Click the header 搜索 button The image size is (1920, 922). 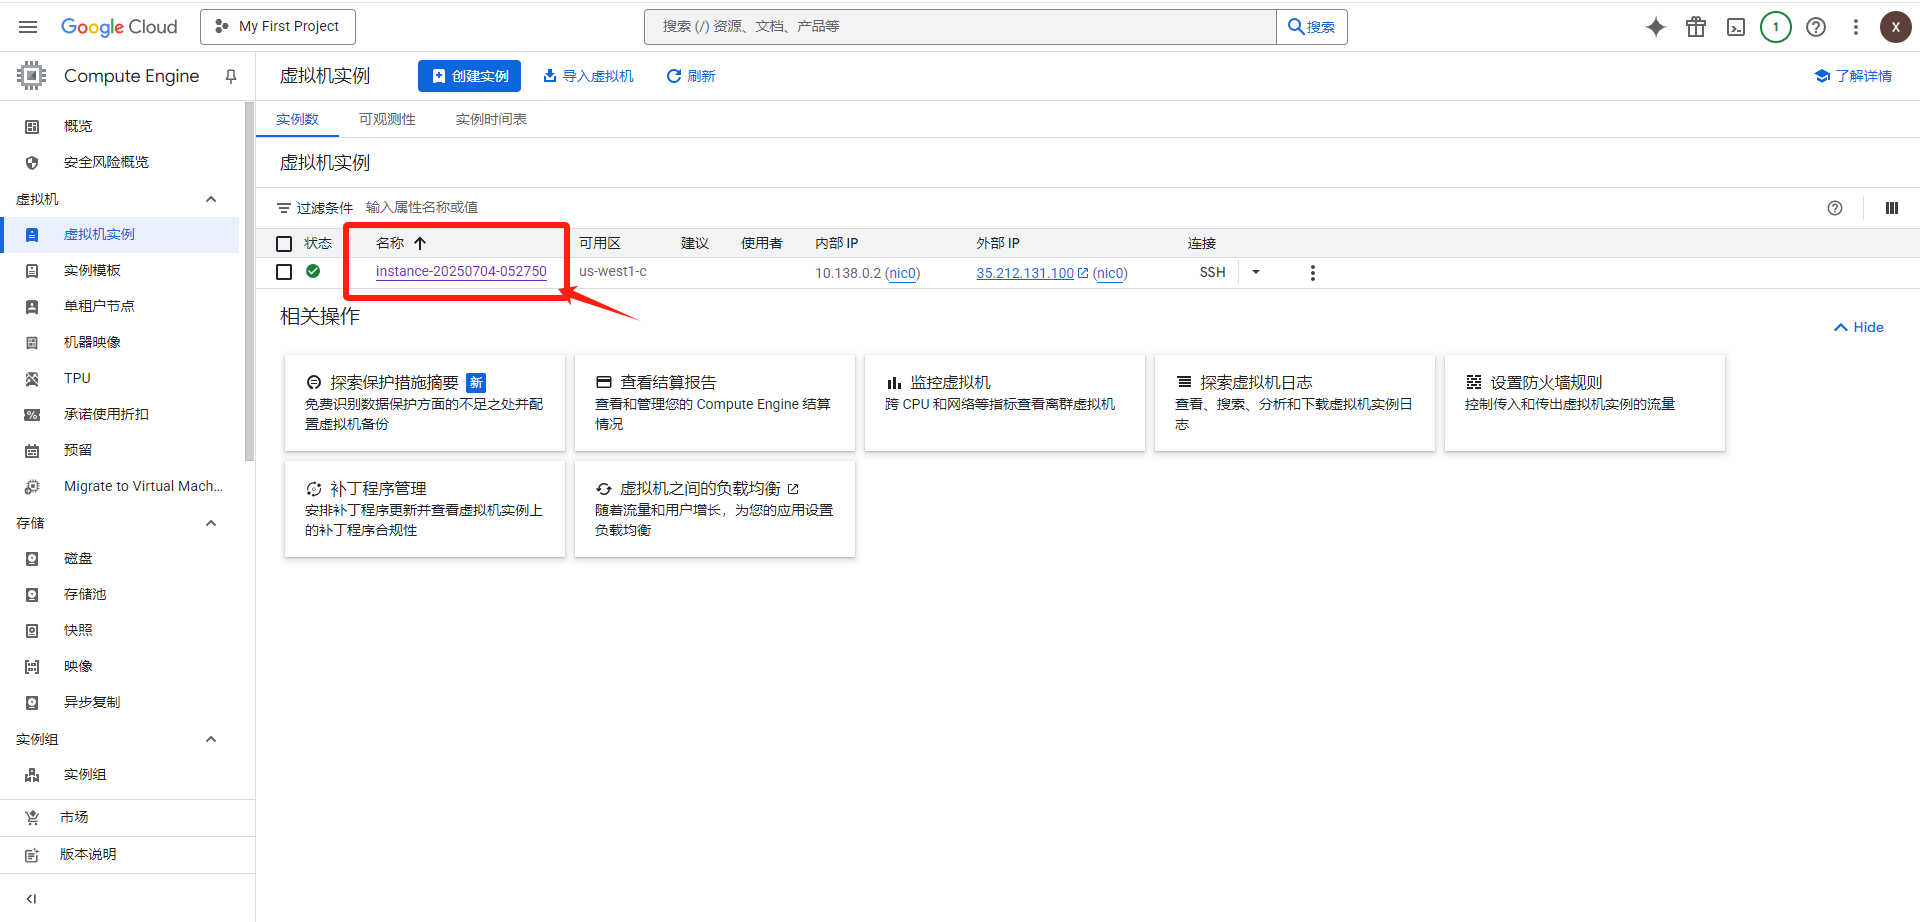pos(1312,27)
